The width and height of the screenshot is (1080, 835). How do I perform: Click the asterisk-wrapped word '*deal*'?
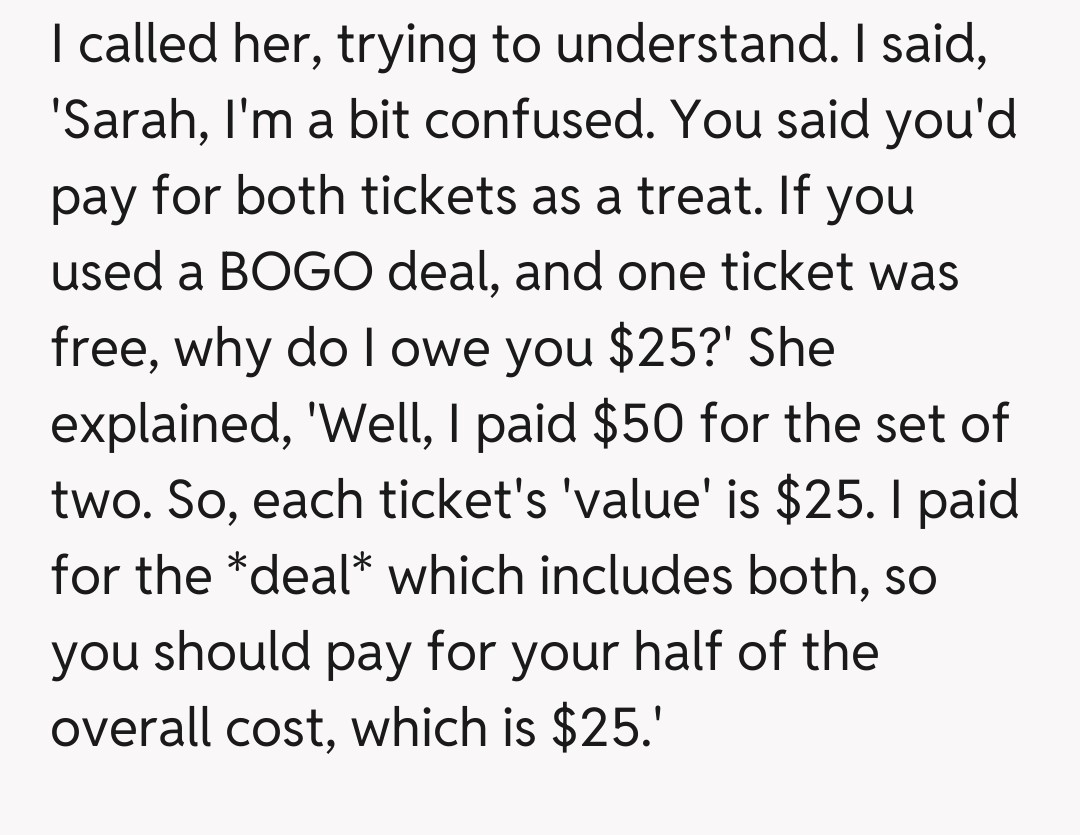click(296, 574)
